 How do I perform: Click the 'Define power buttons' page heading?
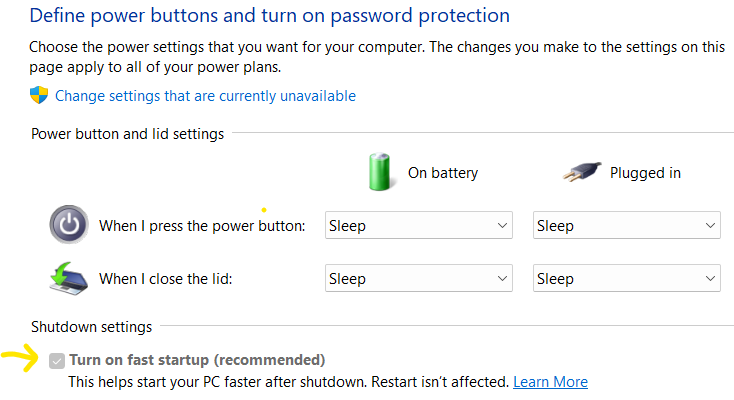point(269,16)
